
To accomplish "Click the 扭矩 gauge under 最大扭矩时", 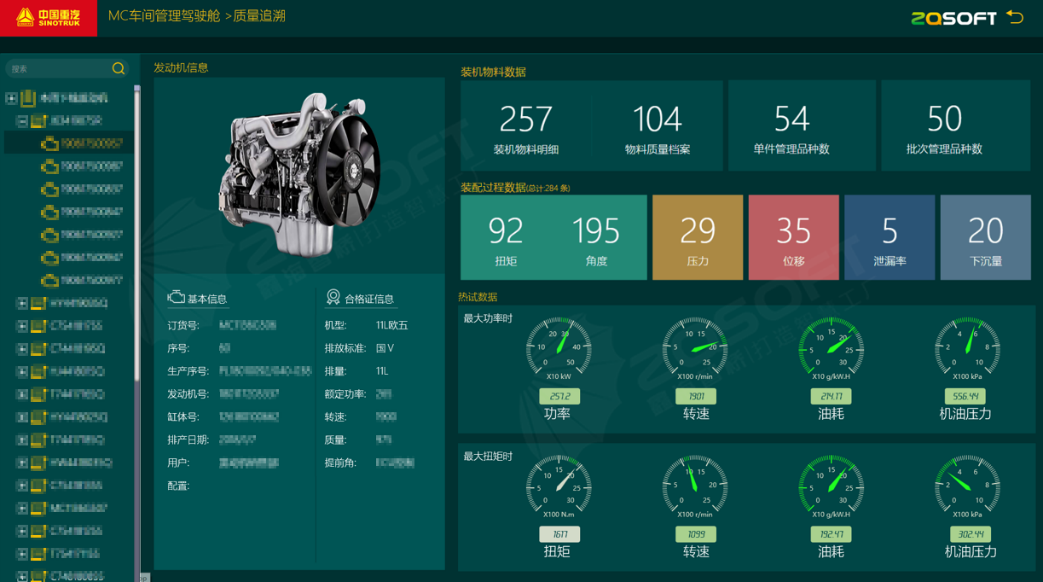I will tap(558, 489).
